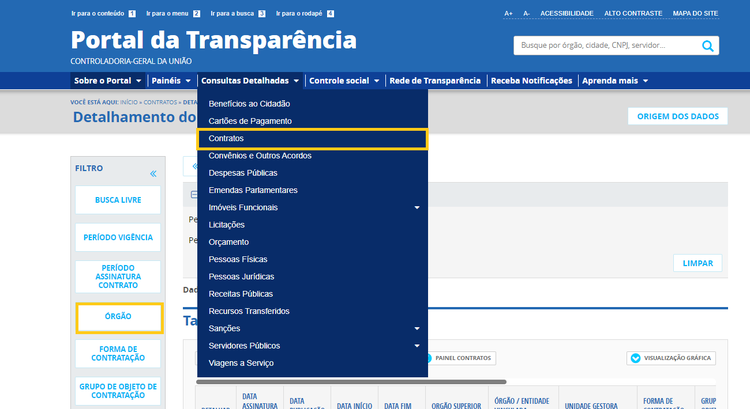Open GRUPO DE OBJETO DE CONTRATAÇÃO filter

pos(118,391)
